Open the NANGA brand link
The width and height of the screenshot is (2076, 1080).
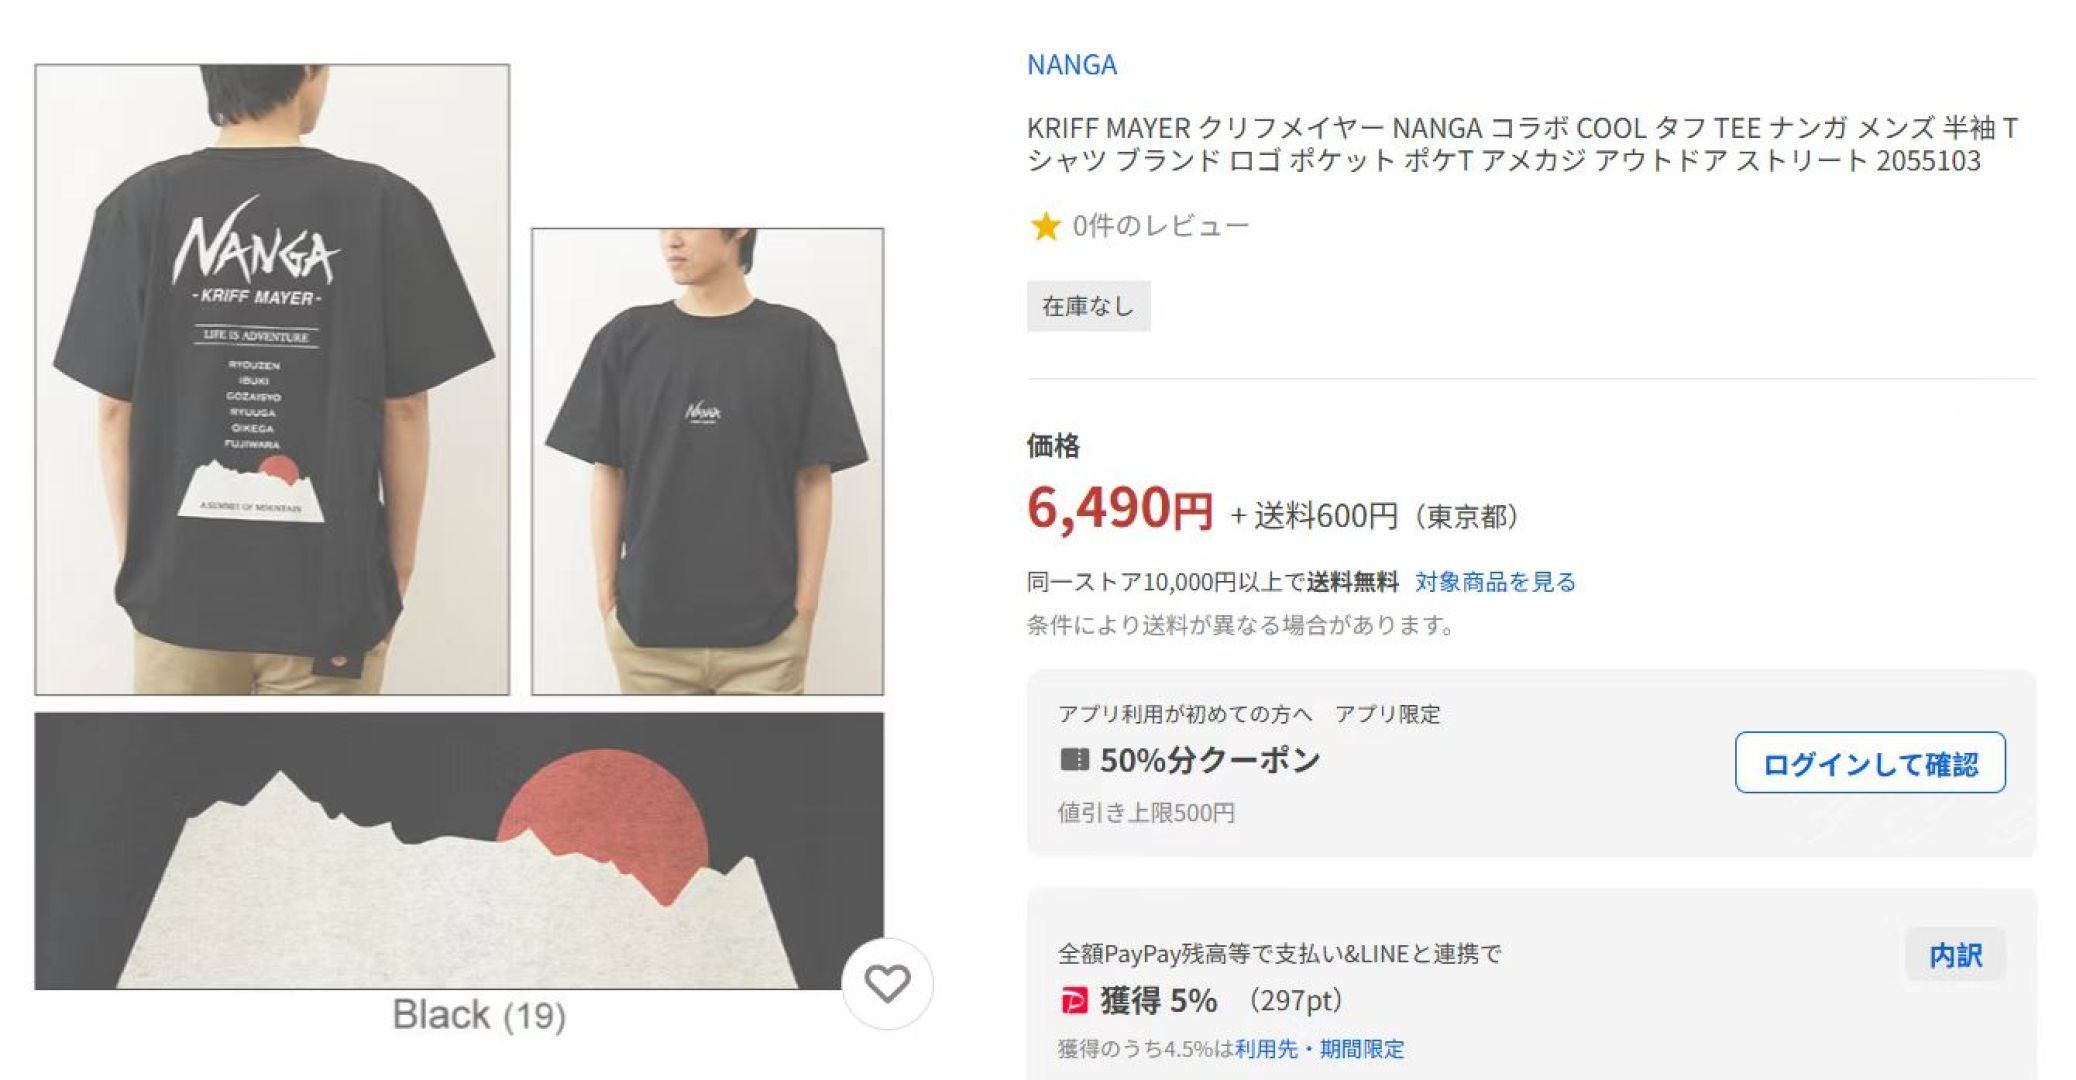pos(1071,65)
